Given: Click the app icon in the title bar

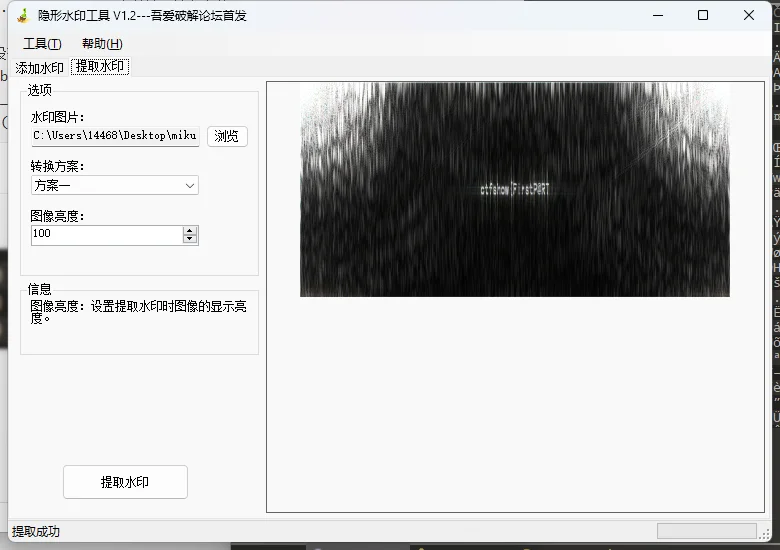Looking at the screenshot, I should 21,15.
